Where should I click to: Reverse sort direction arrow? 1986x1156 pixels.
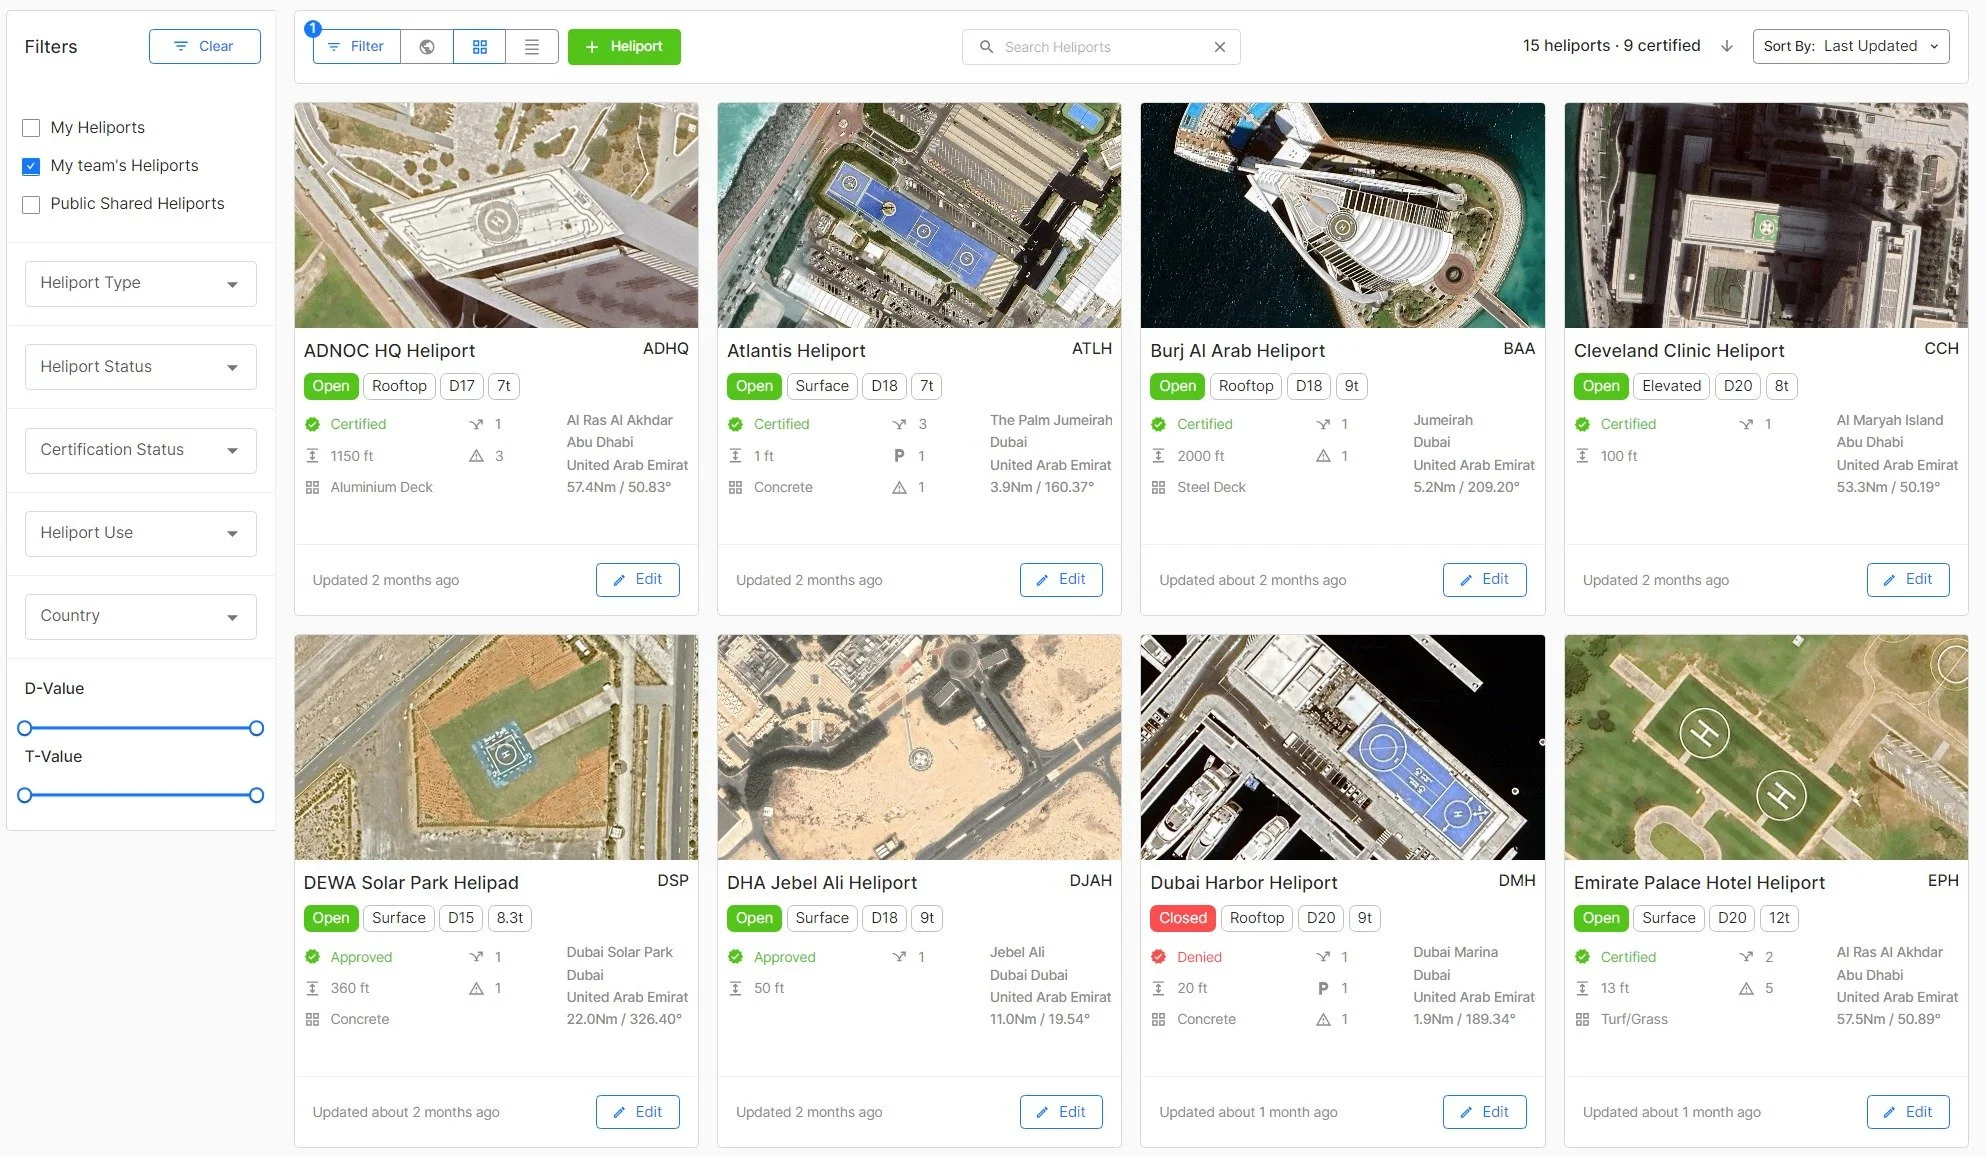coord(1727,46)
